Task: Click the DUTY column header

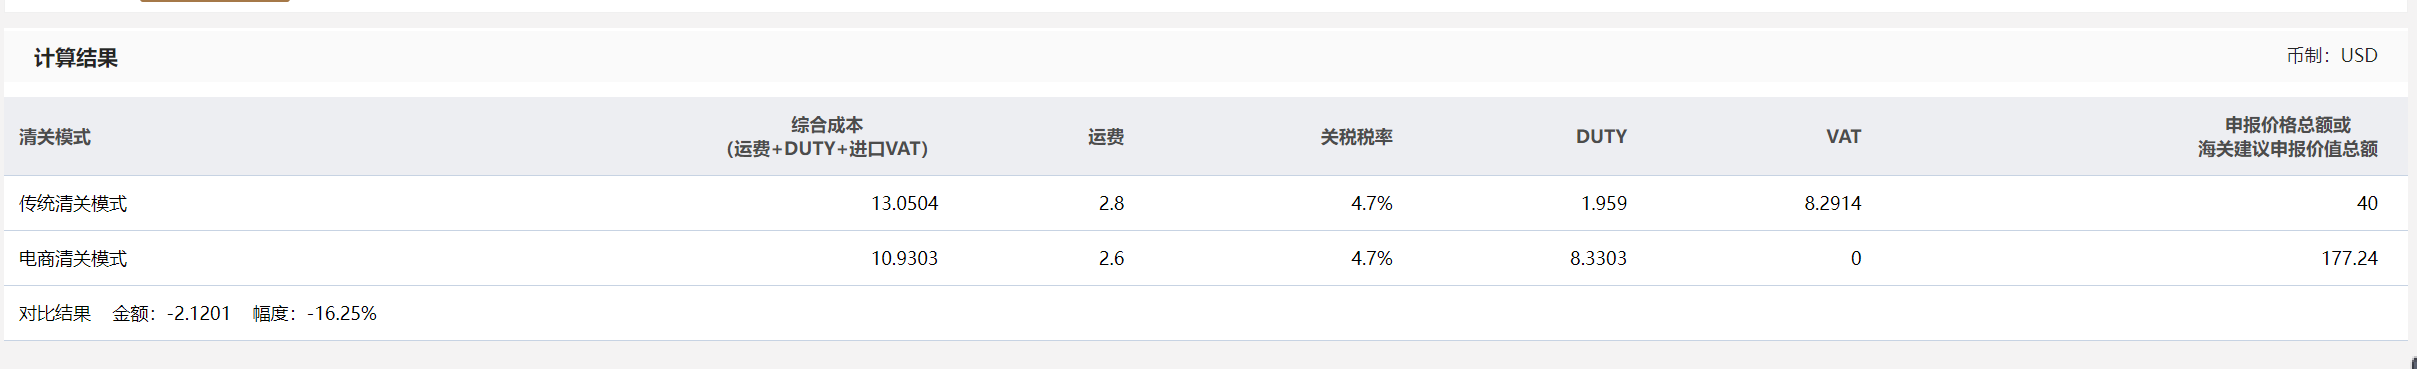Action: (x=1601, y=137)
